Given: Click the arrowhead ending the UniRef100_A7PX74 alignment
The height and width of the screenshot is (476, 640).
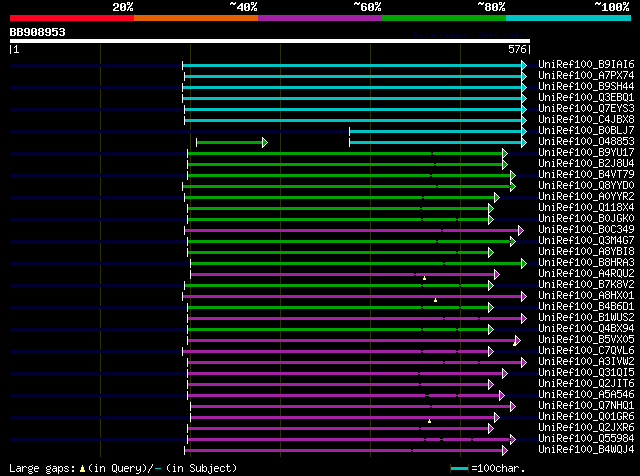Looking at the screenshot, I should [524, 76].
